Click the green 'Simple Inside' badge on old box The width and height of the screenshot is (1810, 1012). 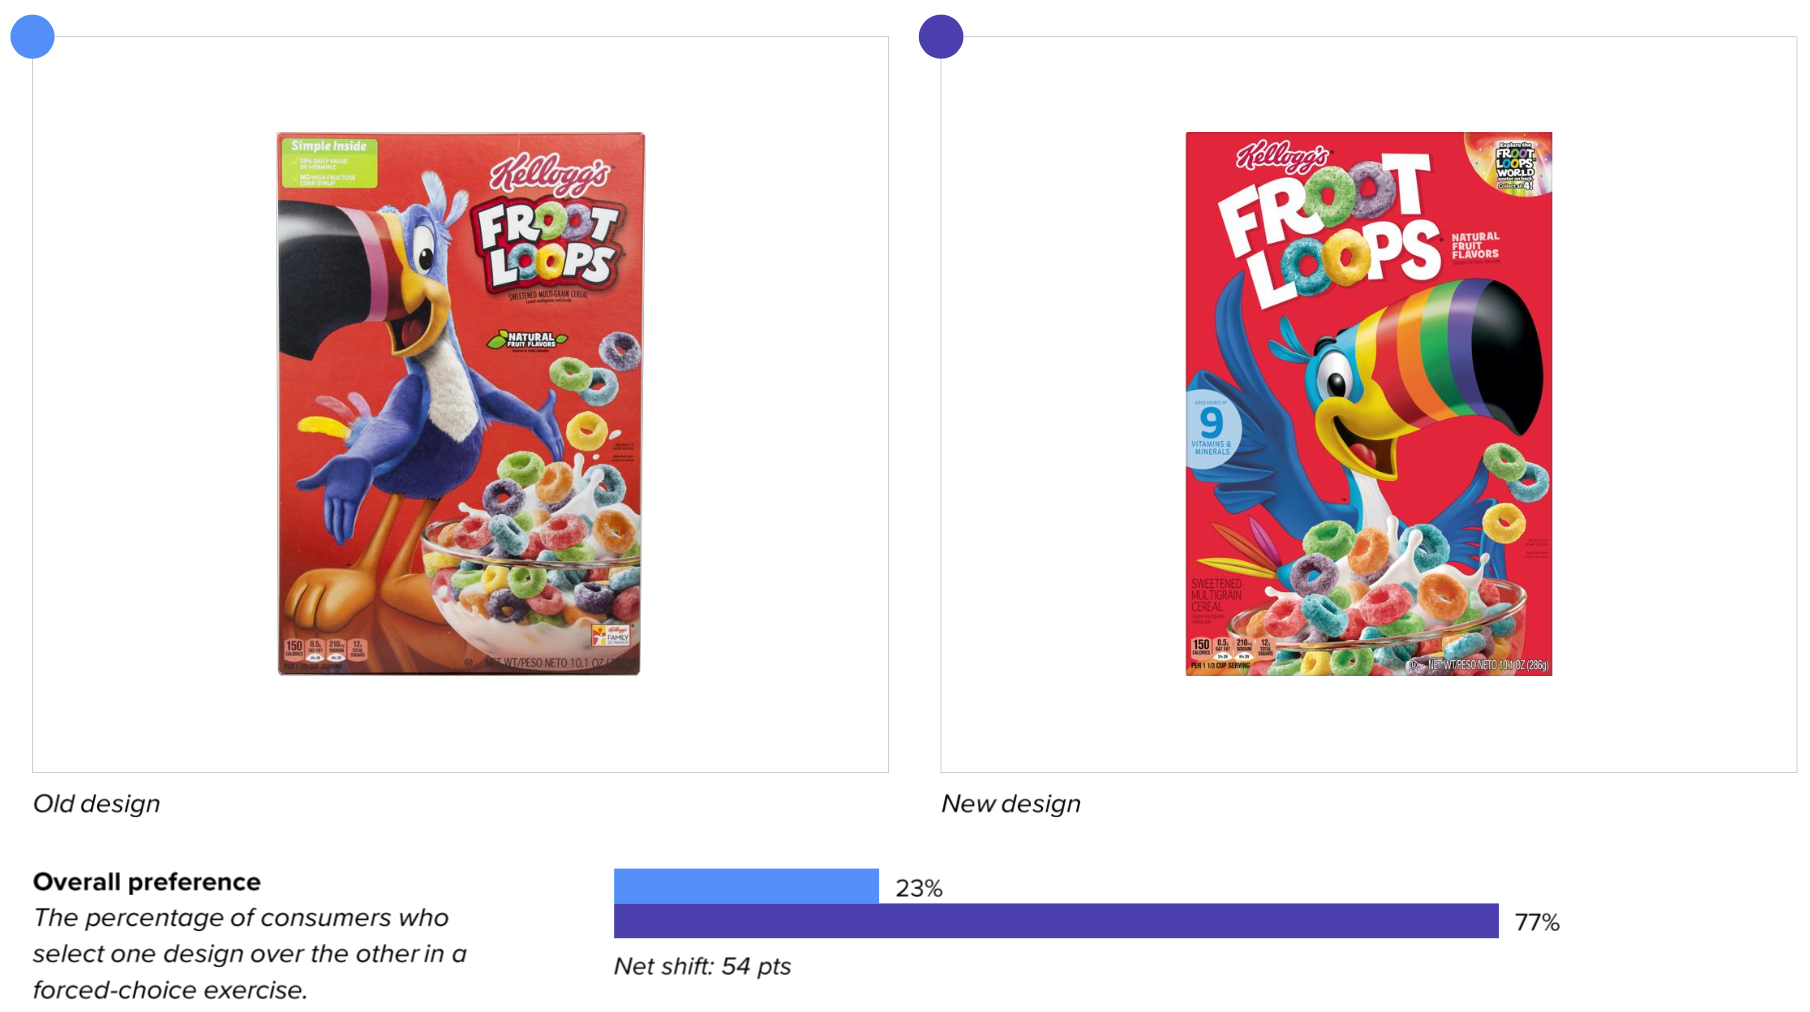(x=329, y=163)
